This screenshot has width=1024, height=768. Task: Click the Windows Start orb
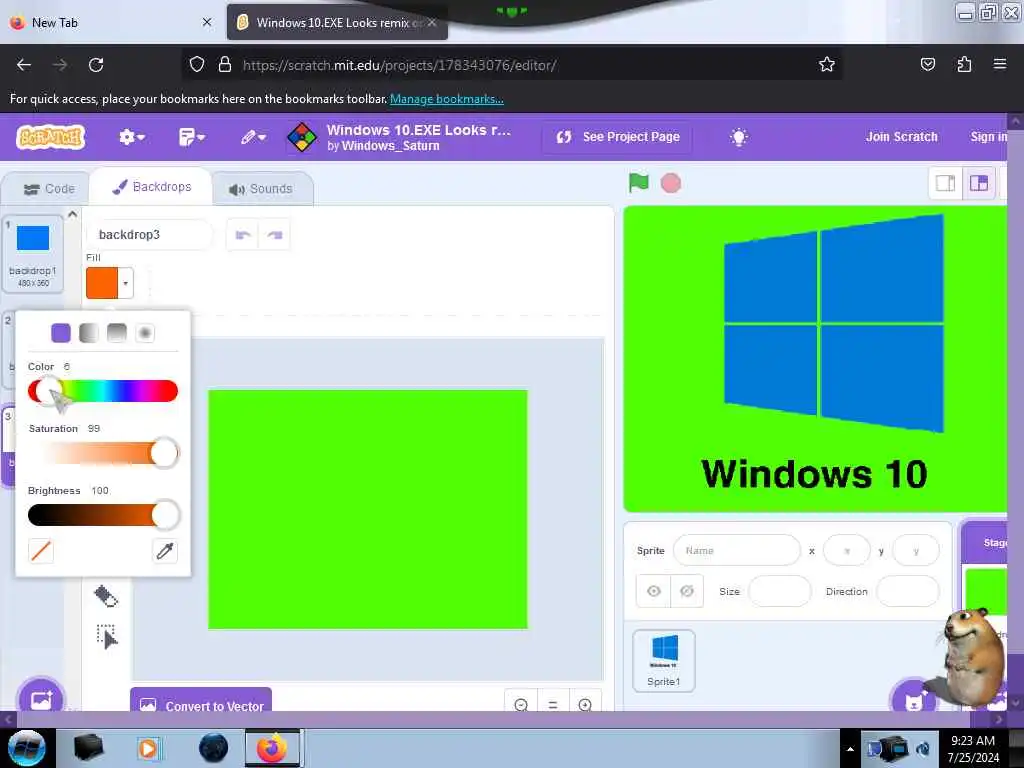click(x=27, y=748)
